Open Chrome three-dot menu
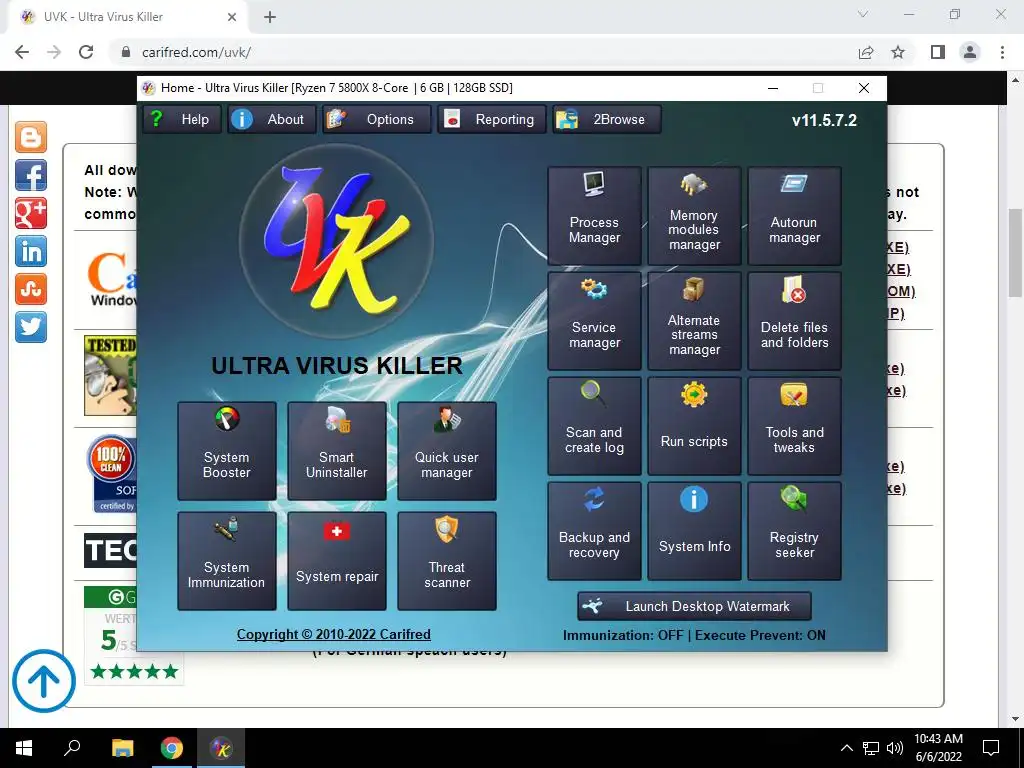Screen dimensions: 1024x768 1002,52
